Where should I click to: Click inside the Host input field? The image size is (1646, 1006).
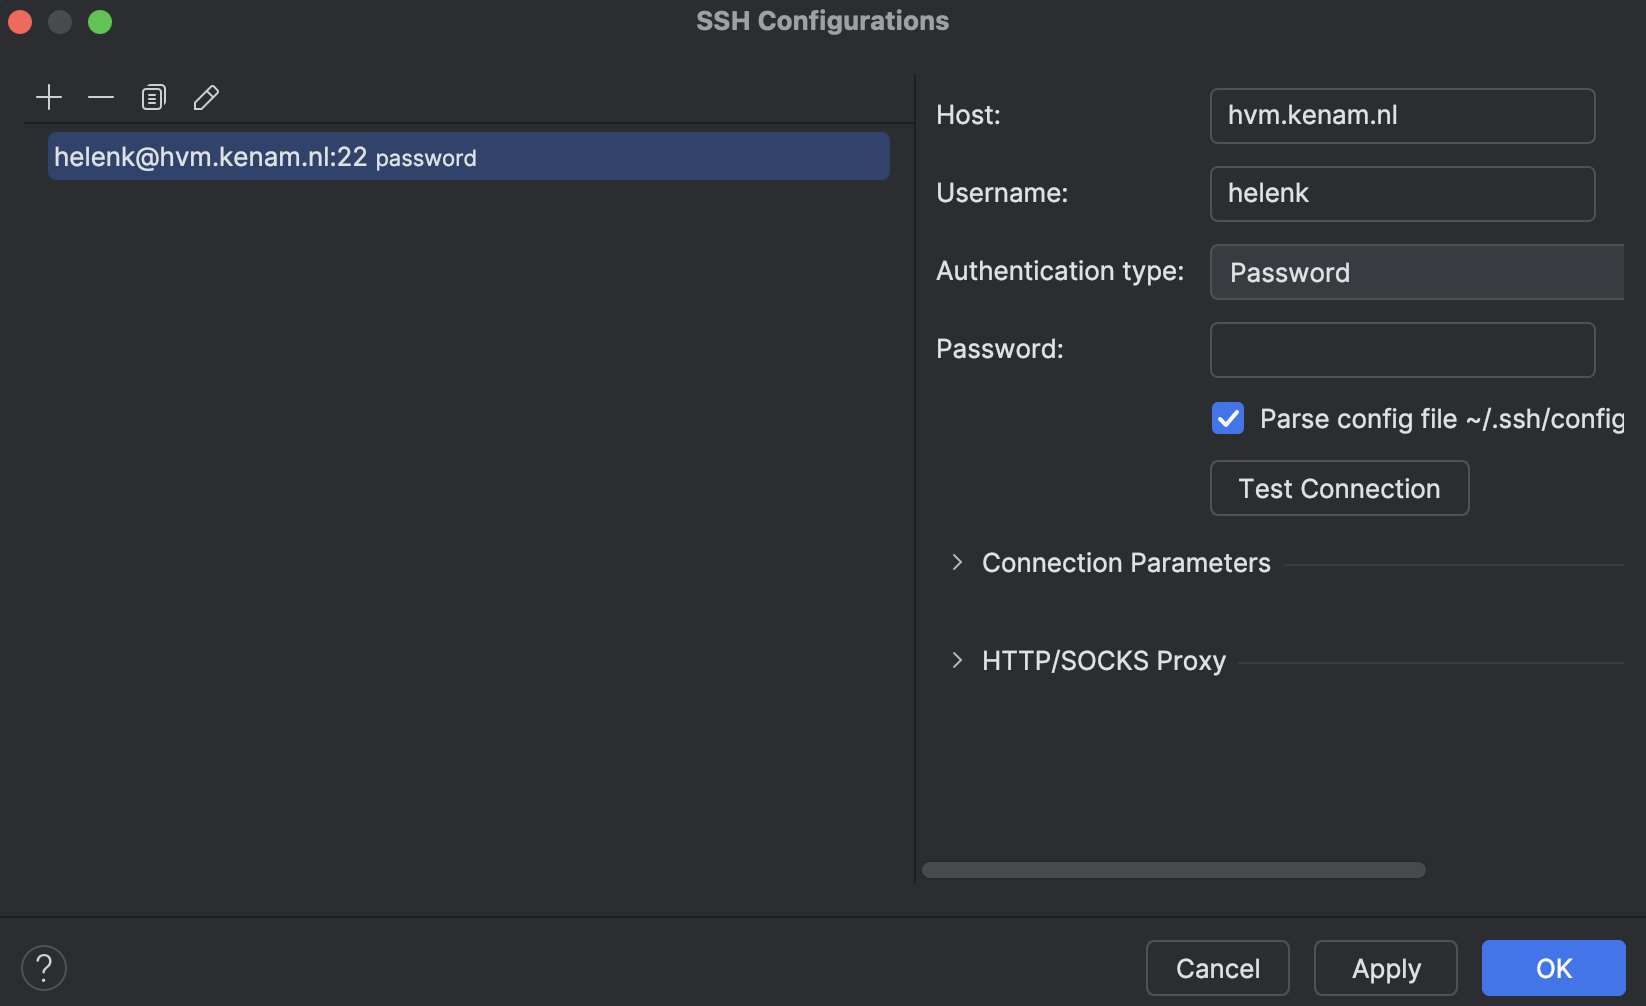(1402, 115)
